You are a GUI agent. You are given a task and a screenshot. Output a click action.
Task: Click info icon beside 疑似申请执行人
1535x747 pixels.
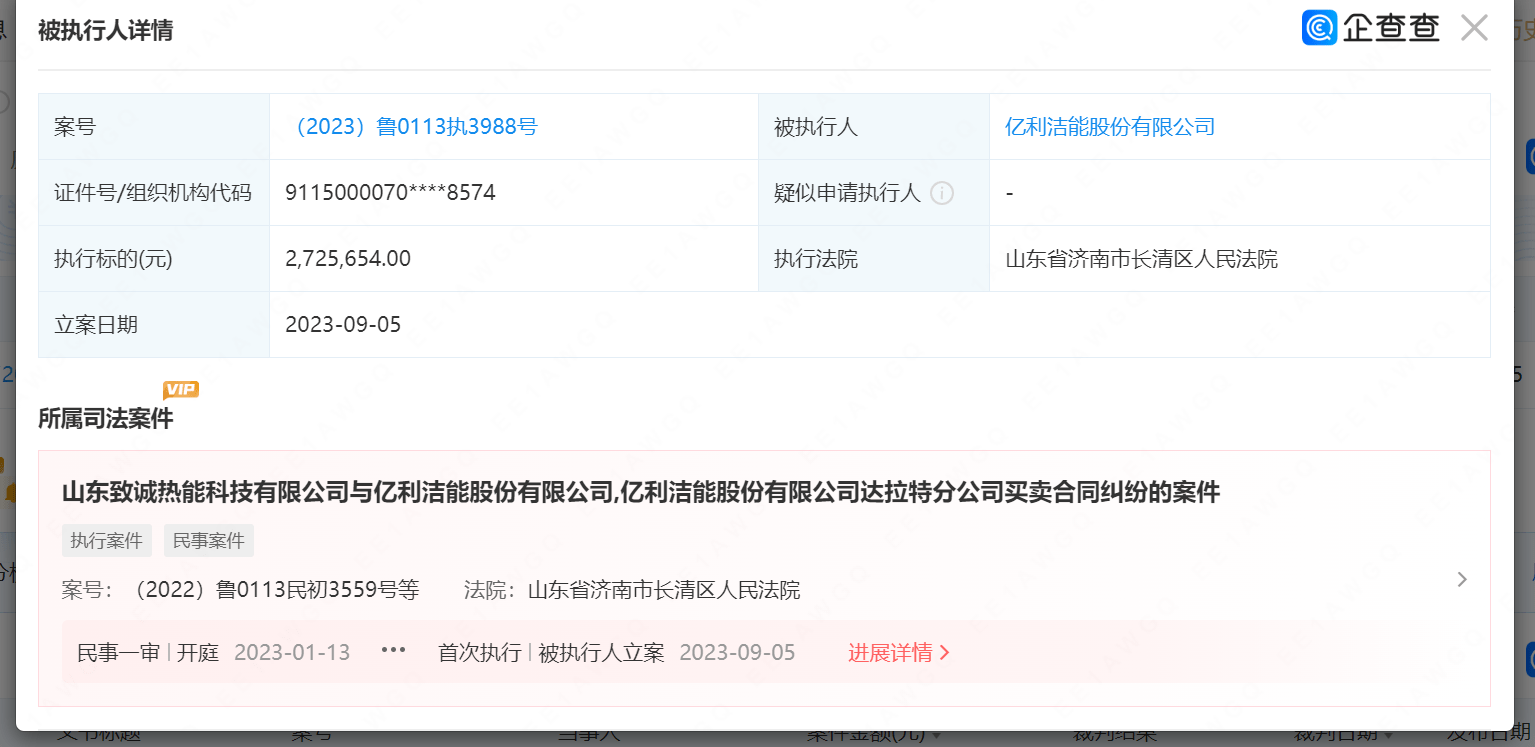tap(941, 193)
